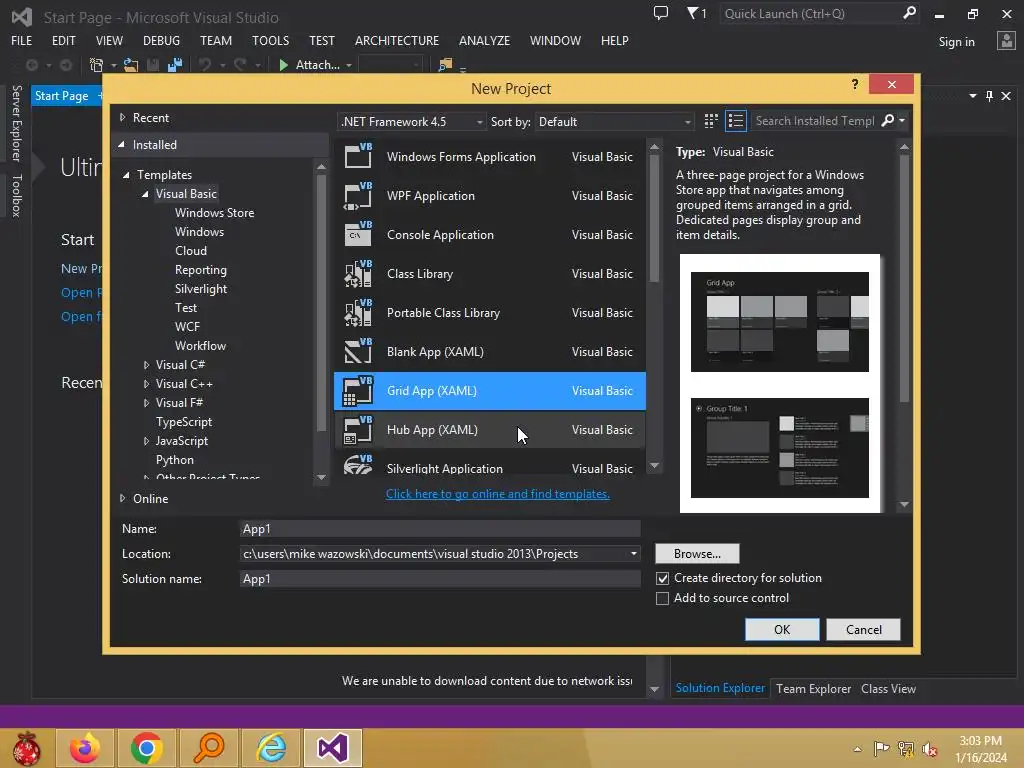This screenshot has height=768, width=1024.
Task: Open the Server Explorer side tab
Action: [x=17, y=123]
